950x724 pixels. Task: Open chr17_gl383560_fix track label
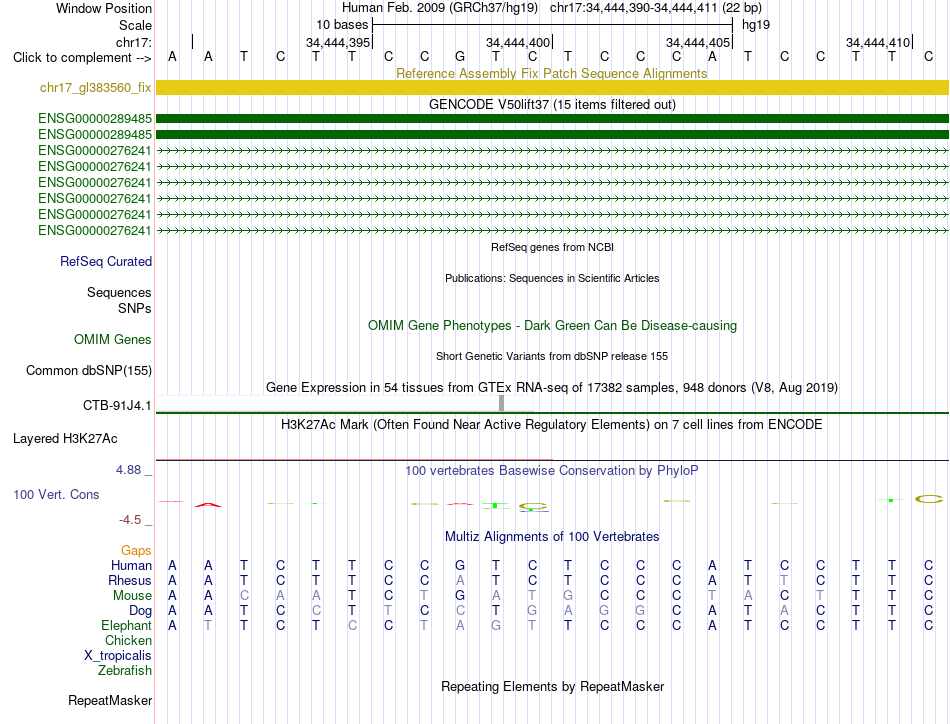95,88
